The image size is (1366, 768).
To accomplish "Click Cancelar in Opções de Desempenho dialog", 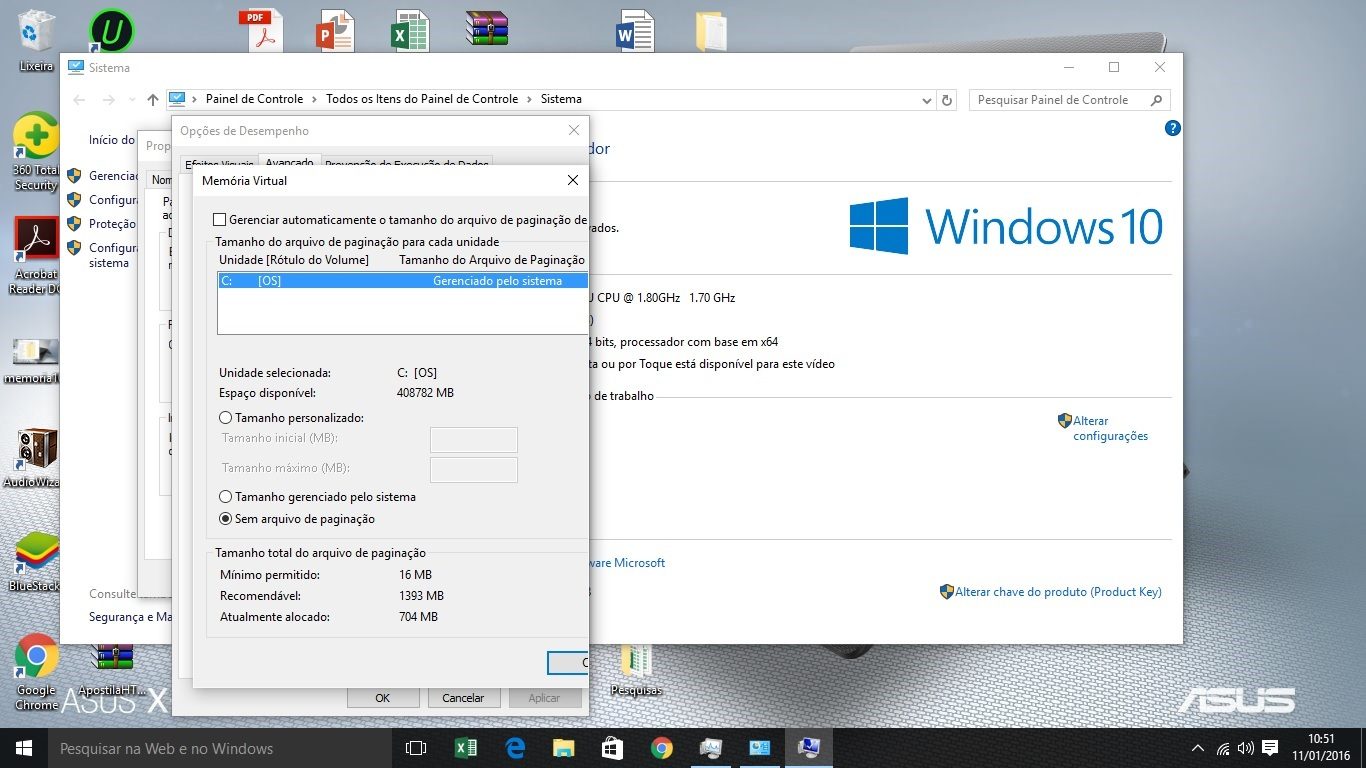I will click(x=463, y=698).
